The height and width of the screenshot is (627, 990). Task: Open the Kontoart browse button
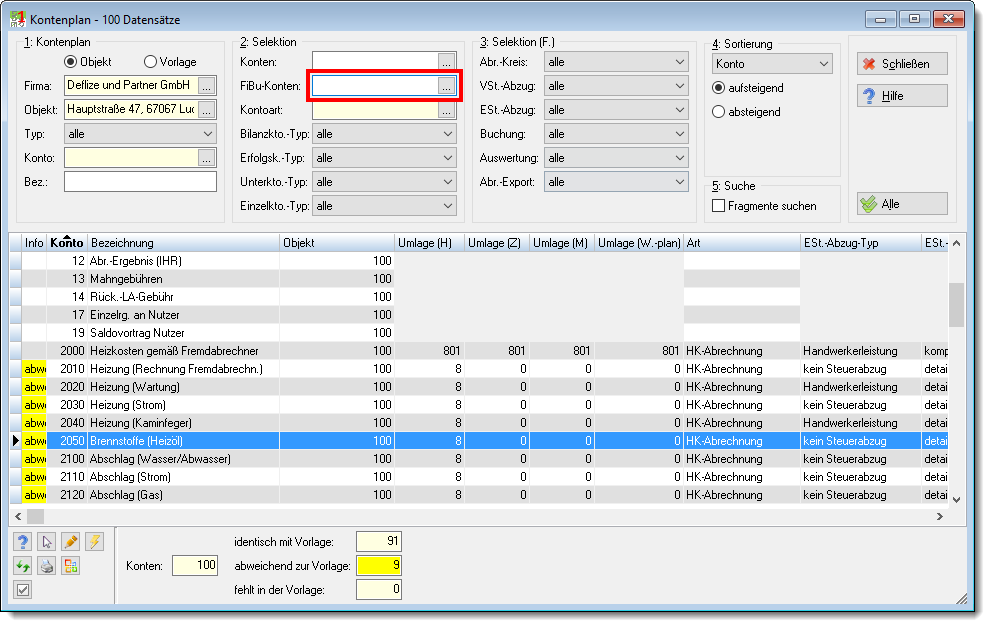point(446,110)
